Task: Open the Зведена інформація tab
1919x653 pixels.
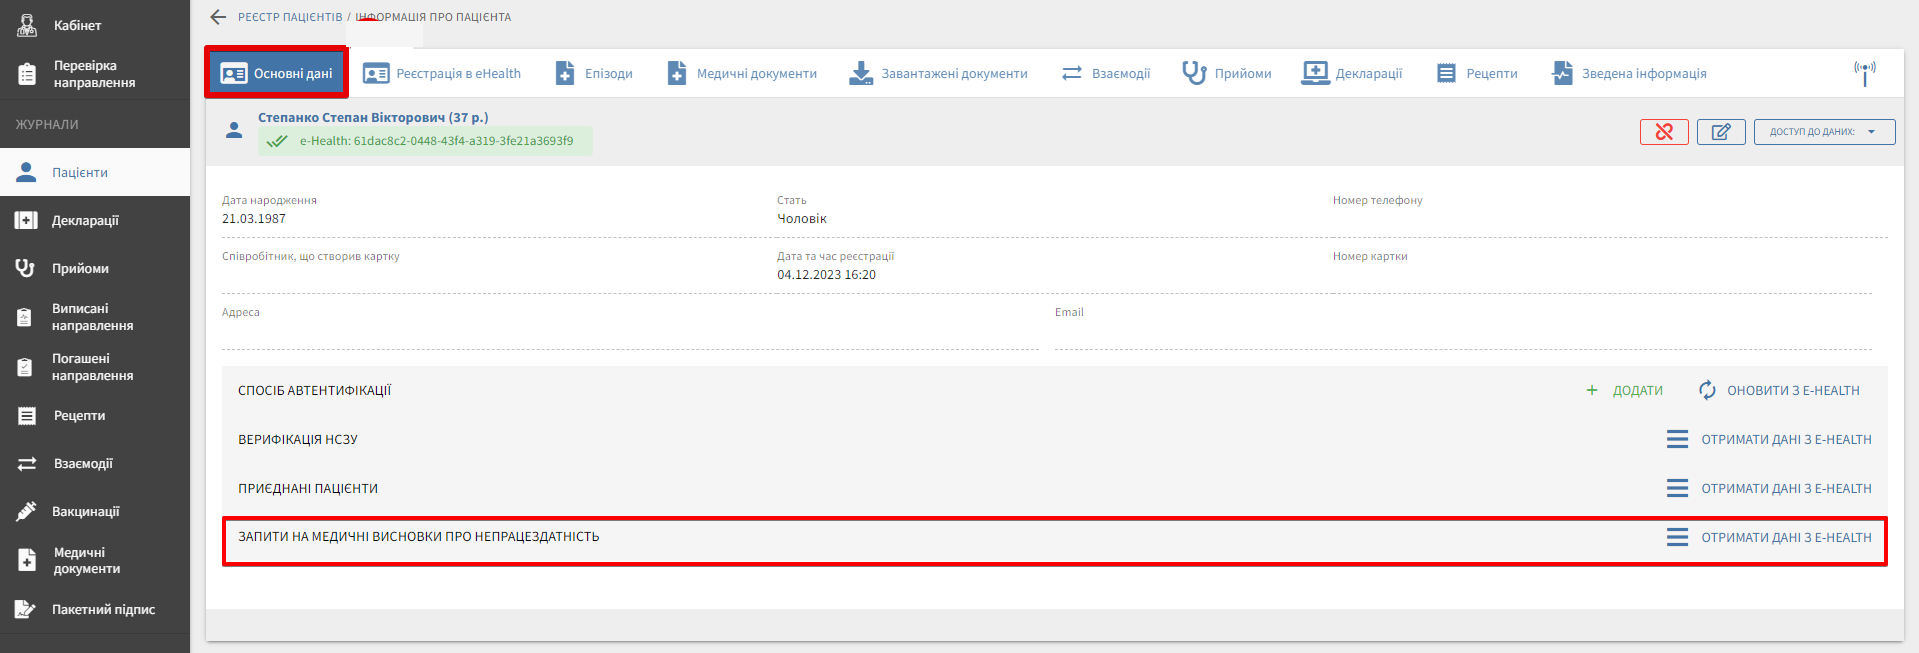Action: click(x=1629, y=73)
